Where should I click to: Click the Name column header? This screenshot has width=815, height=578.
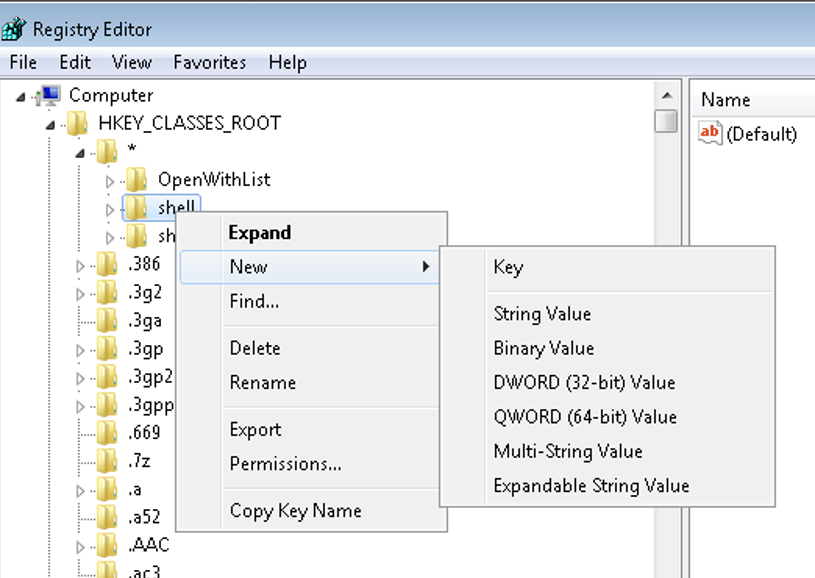(753, 99)
